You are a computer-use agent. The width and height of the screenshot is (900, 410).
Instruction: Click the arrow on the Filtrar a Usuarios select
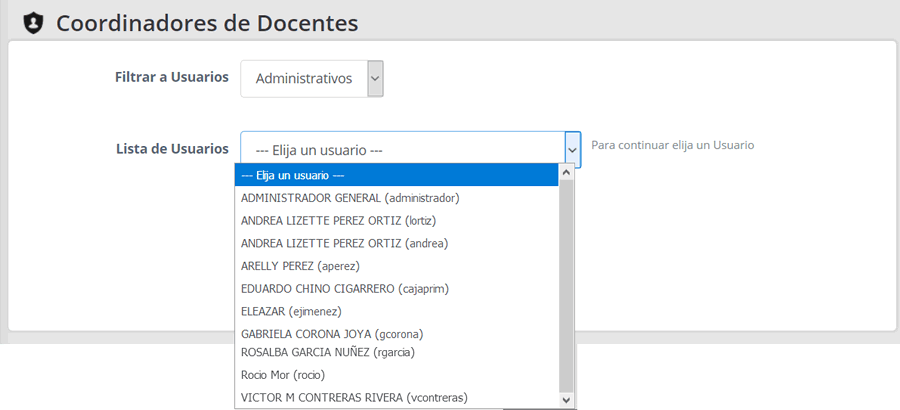(x=375, y=78)
